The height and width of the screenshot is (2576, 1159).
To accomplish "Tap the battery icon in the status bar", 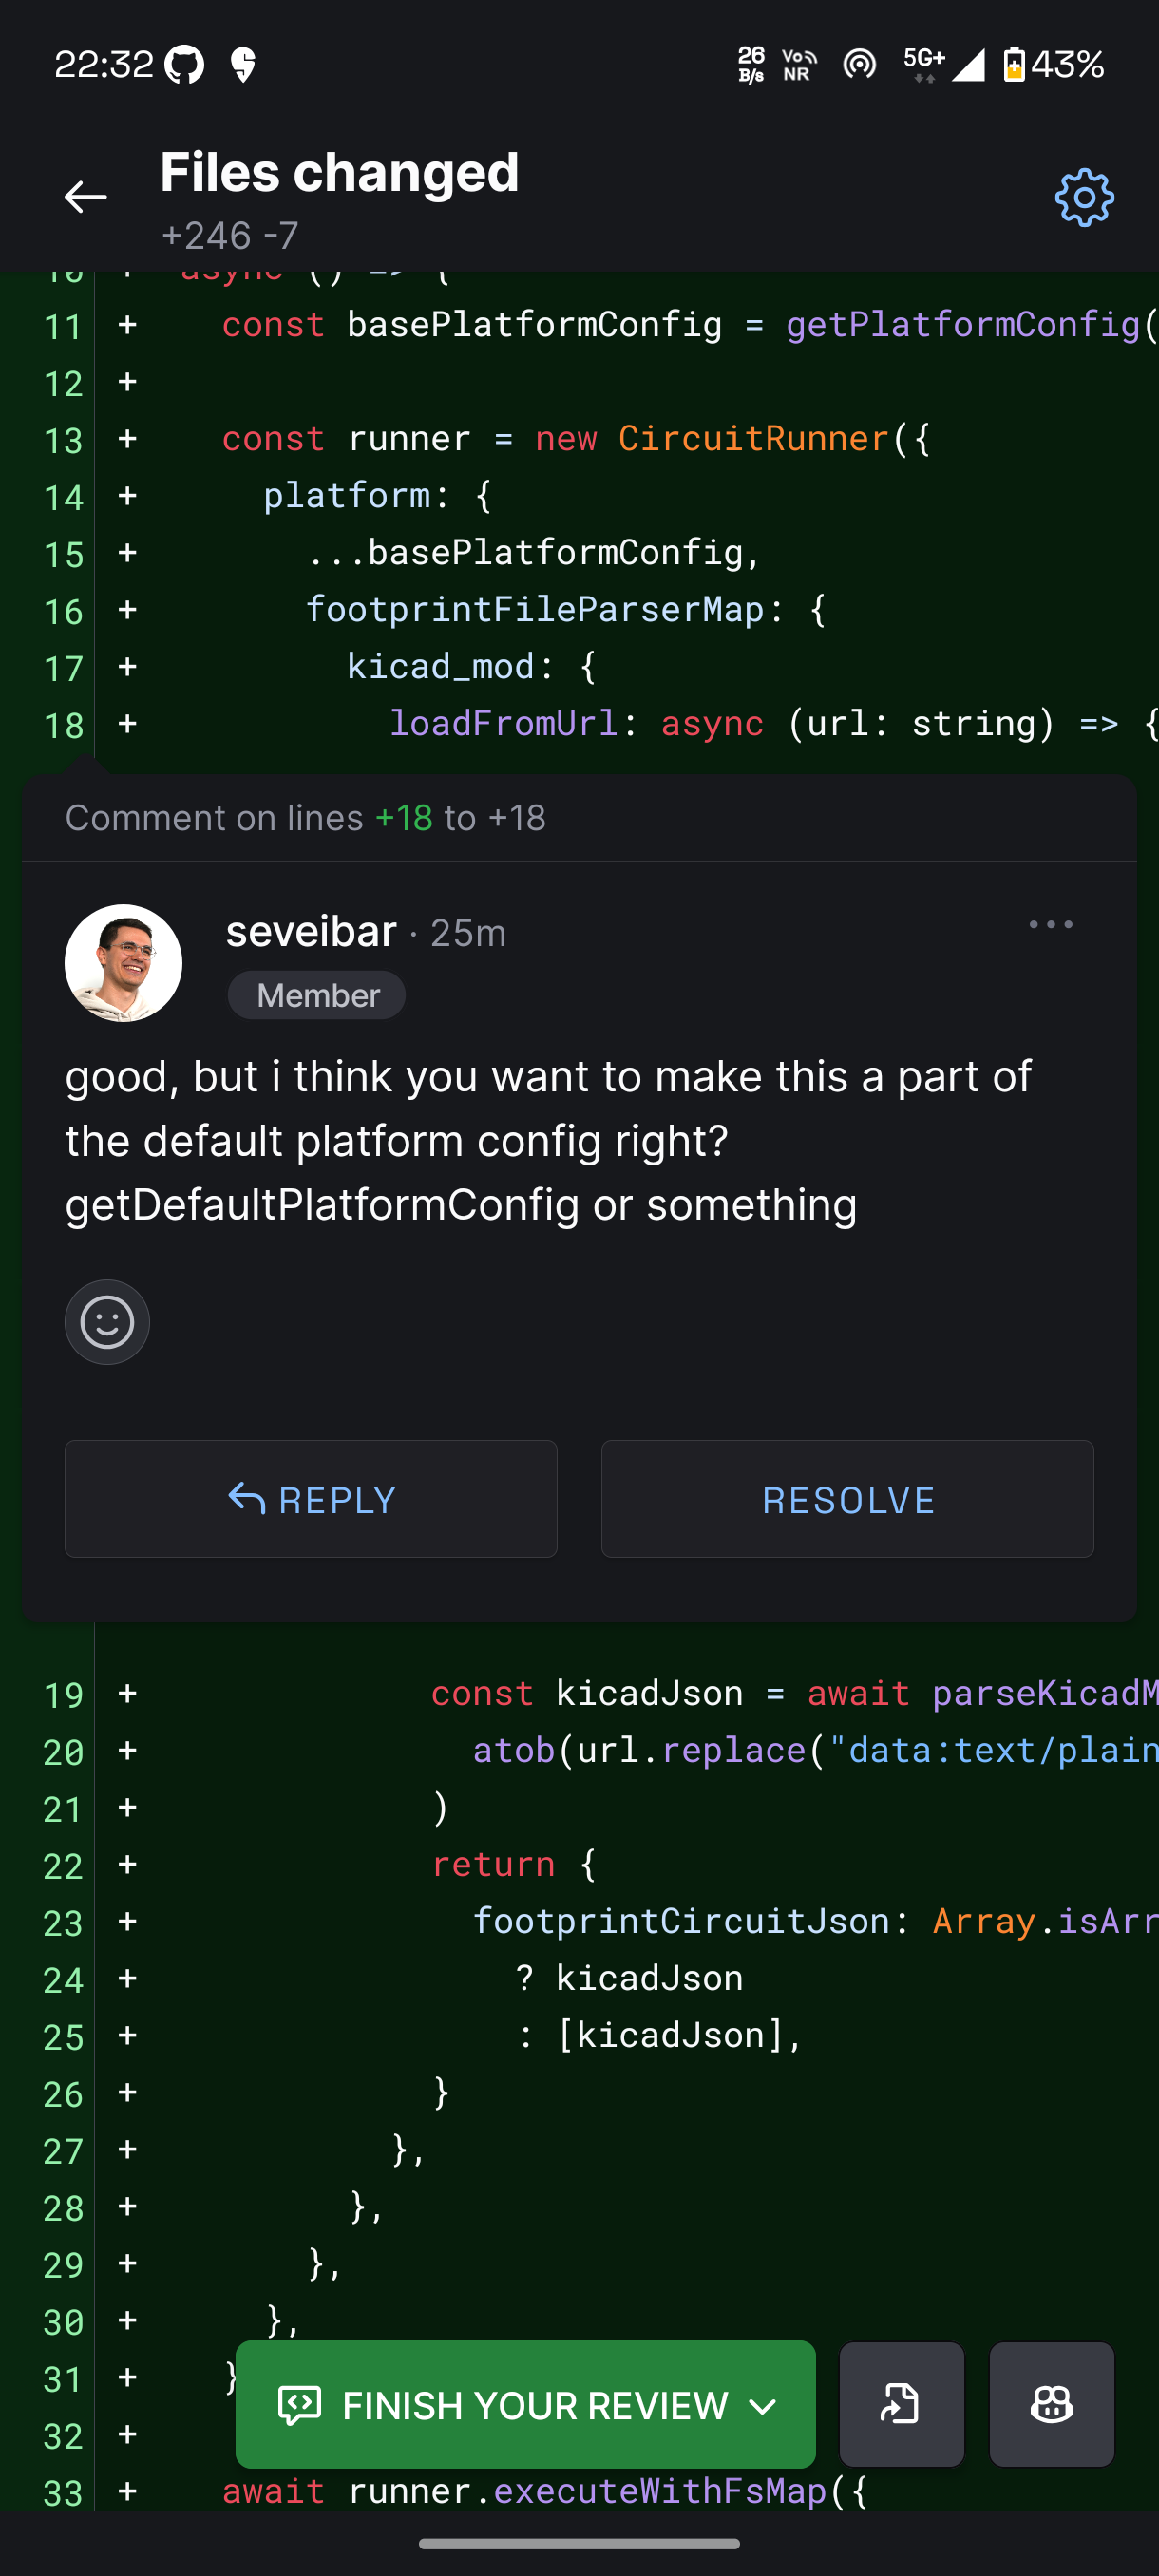I will (x=1013, y=65).
